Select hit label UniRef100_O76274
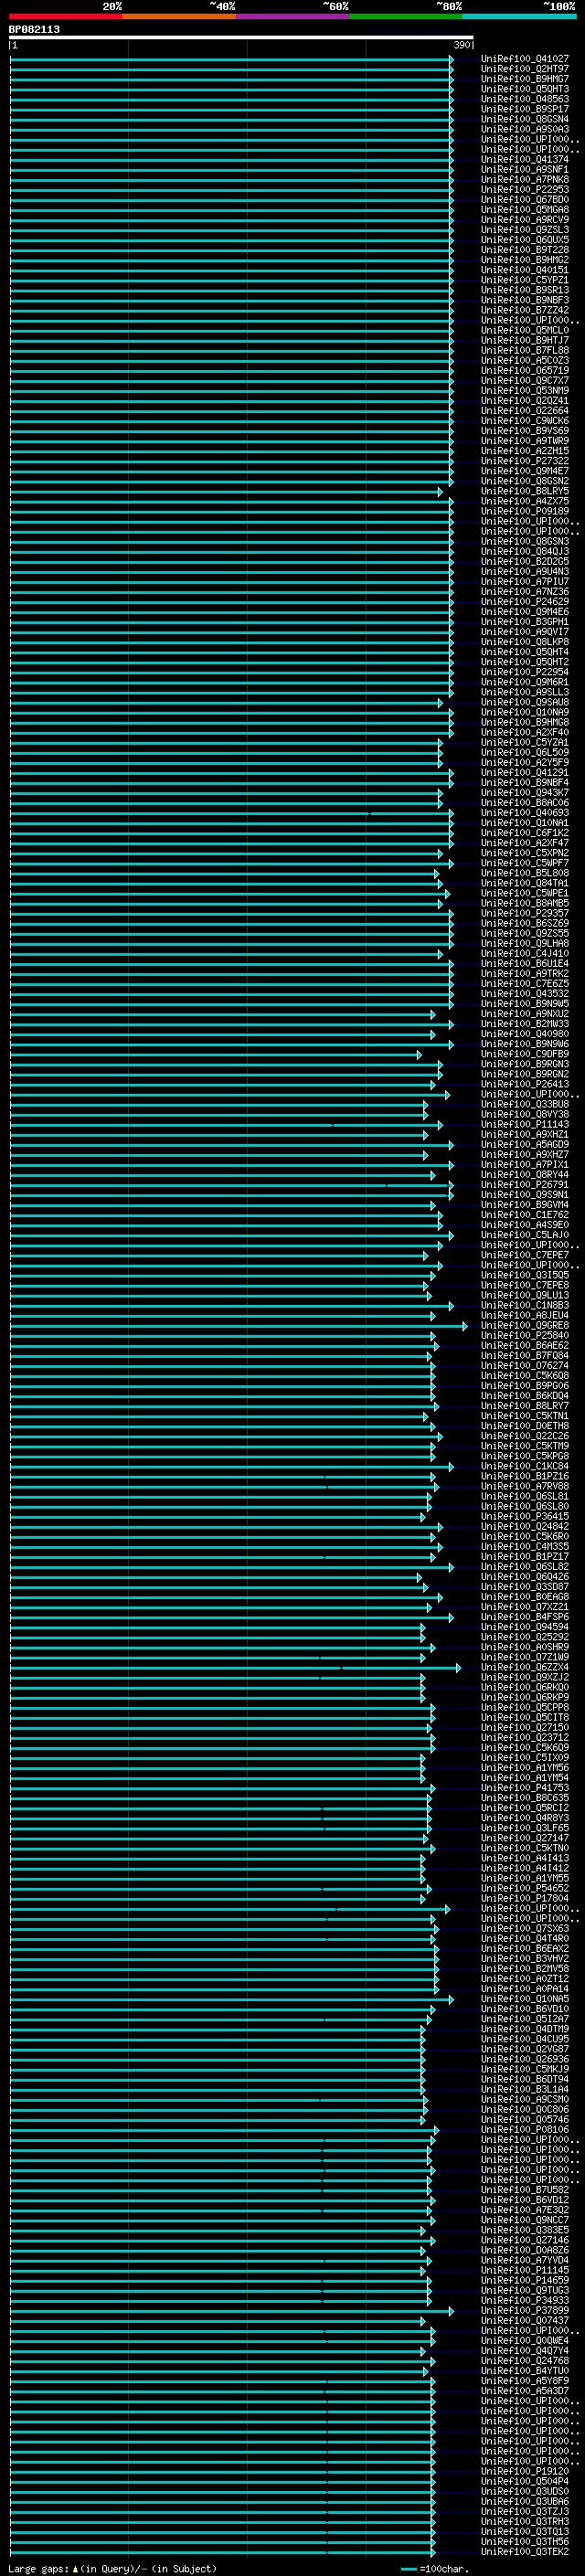 click(525, 1366)
